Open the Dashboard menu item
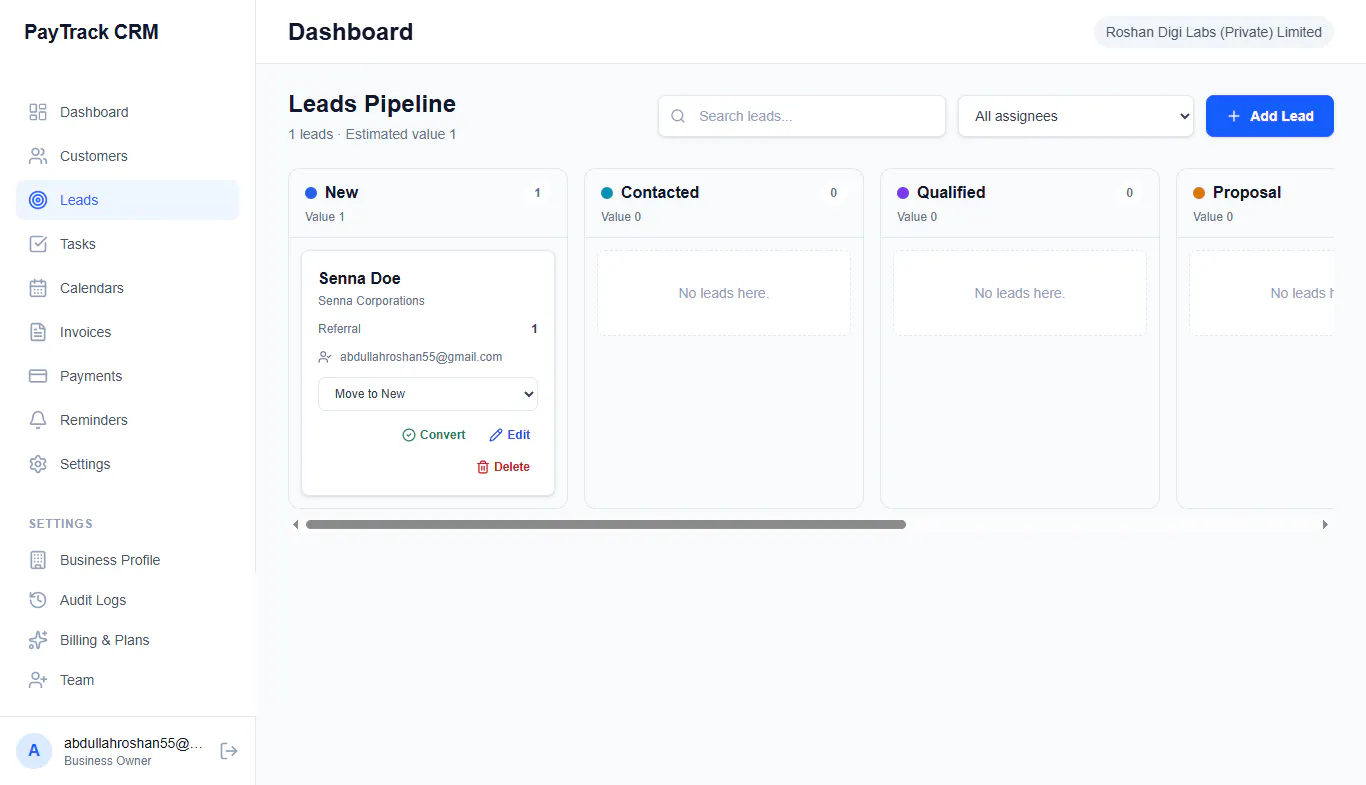This screenshot has height=785, width=1366. (x=127, y=112)
